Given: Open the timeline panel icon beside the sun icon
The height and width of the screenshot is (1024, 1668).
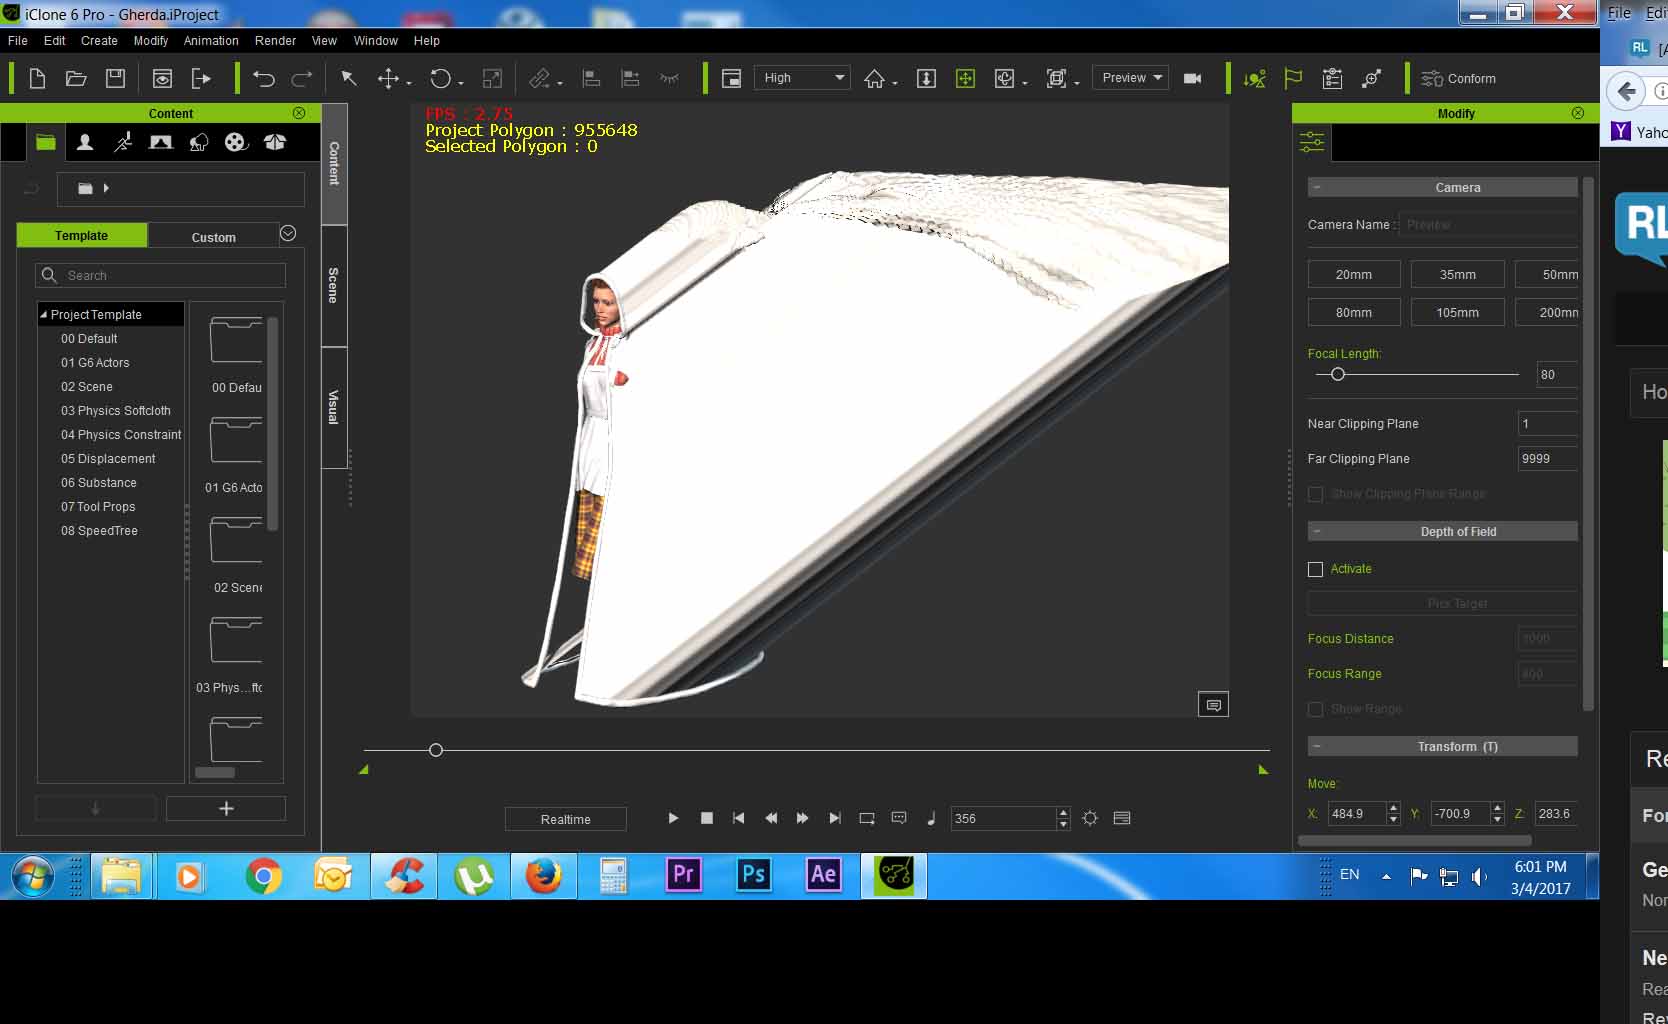Looking at the screenshot, I should pos(1122,818).
